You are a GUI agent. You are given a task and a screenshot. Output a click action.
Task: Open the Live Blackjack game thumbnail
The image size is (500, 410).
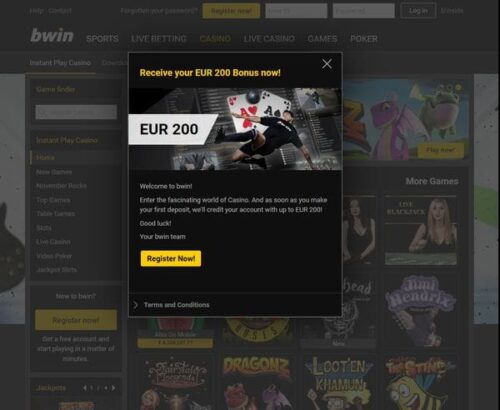coord(421,230)
